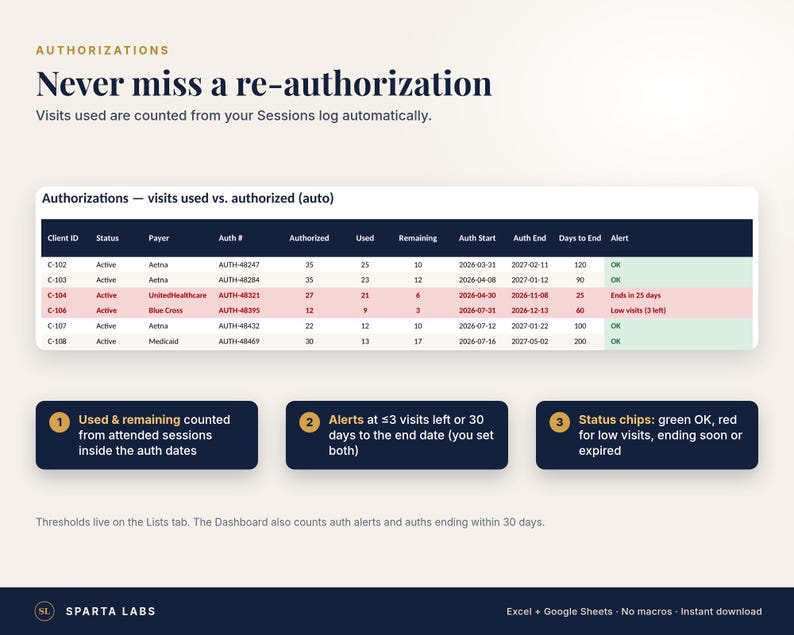Click client ID C-104

(x=57, y=295)
